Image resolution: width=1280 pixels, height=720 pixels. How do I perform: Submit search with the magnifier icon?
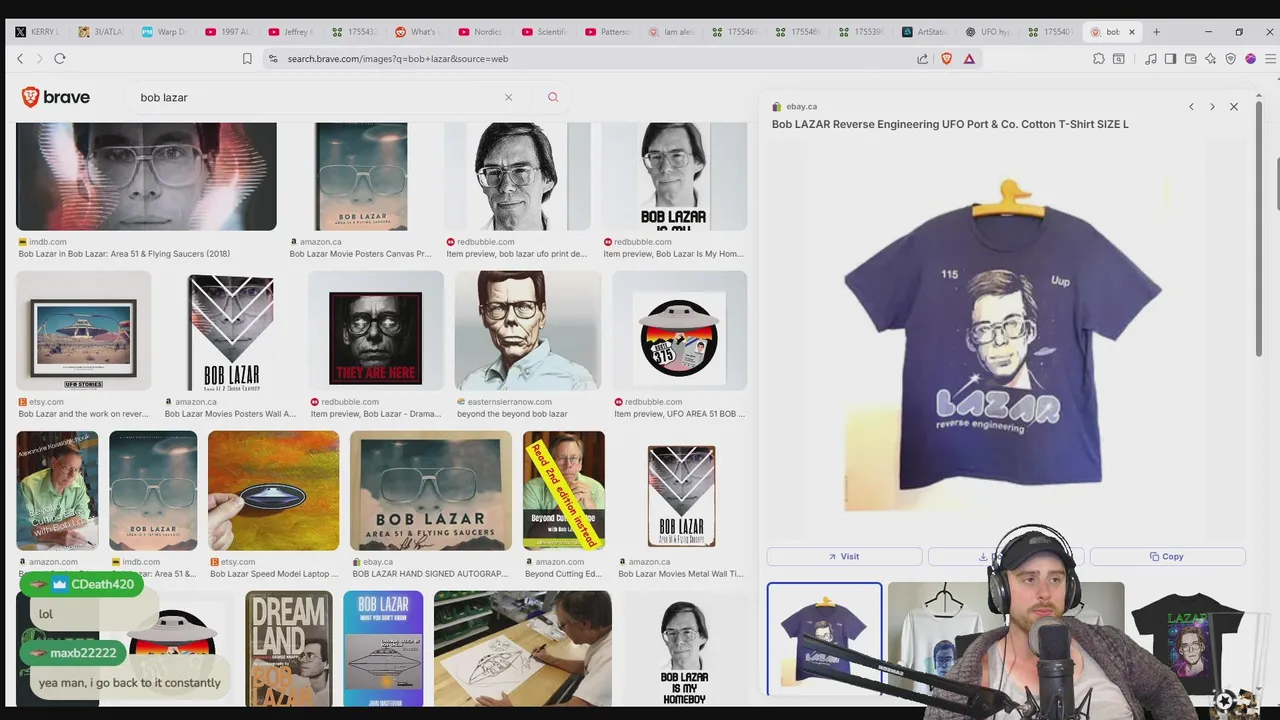click(x=553, y=97)
